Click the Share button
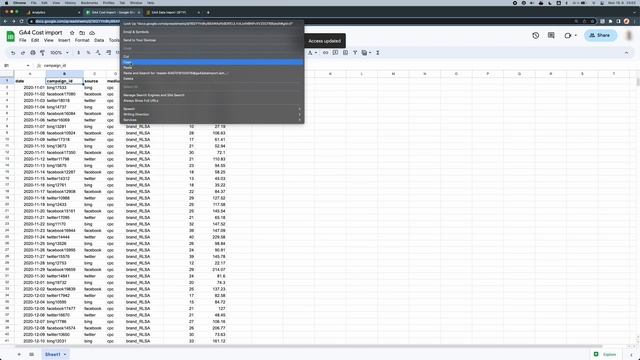 click(x=600, y=36)
